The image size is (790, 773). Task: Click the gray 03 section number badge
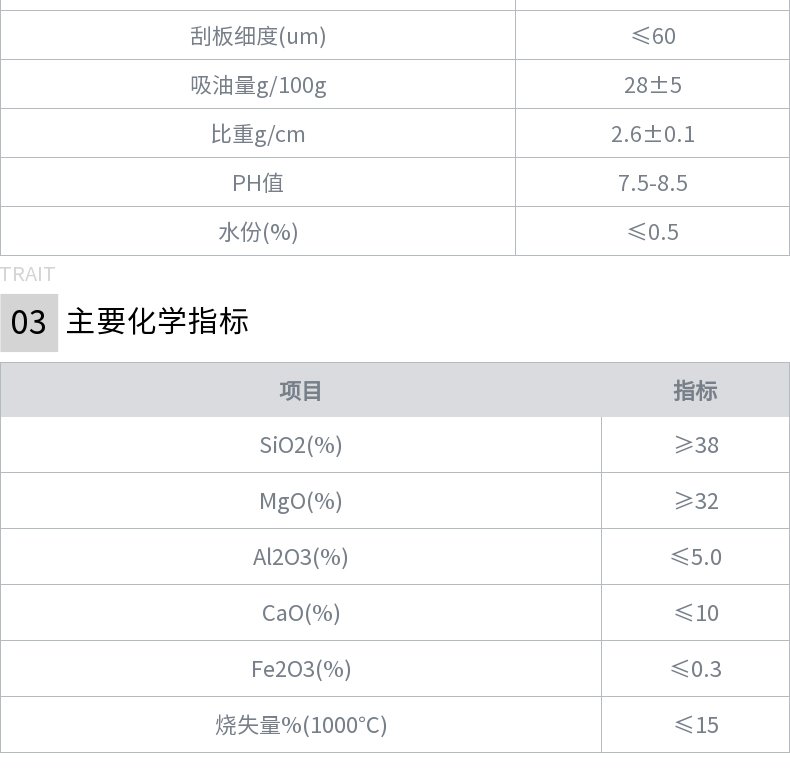click(x=29, y=322)
